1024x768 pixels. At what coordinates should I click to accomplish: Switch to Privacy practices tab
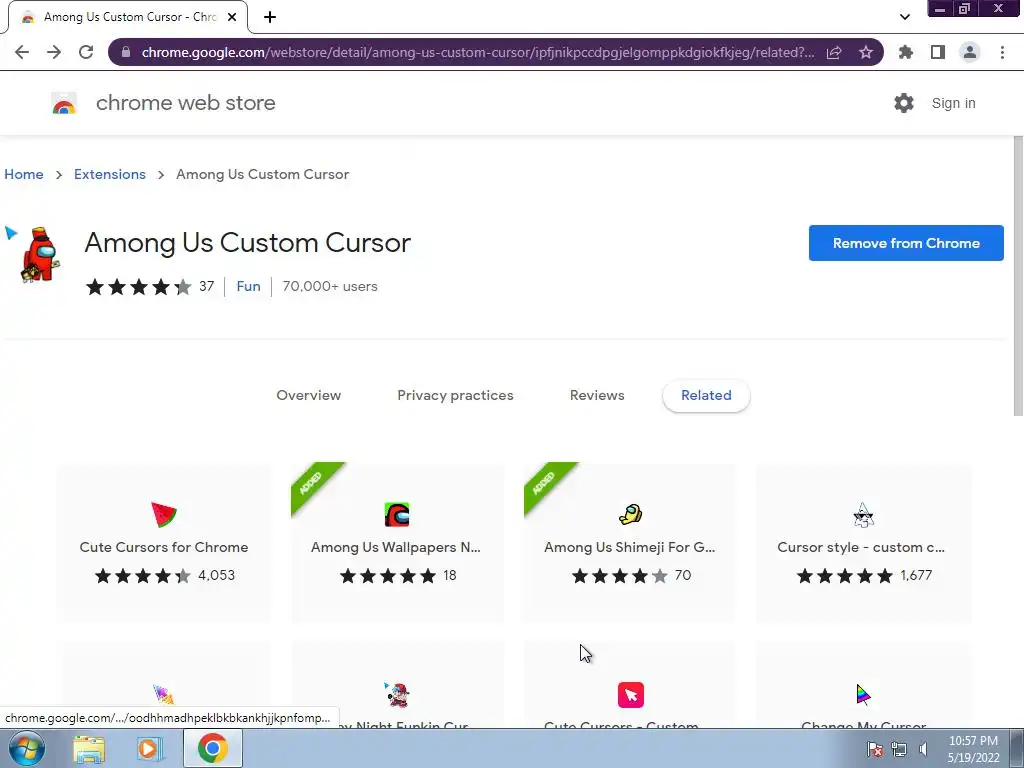pos(455,395)
